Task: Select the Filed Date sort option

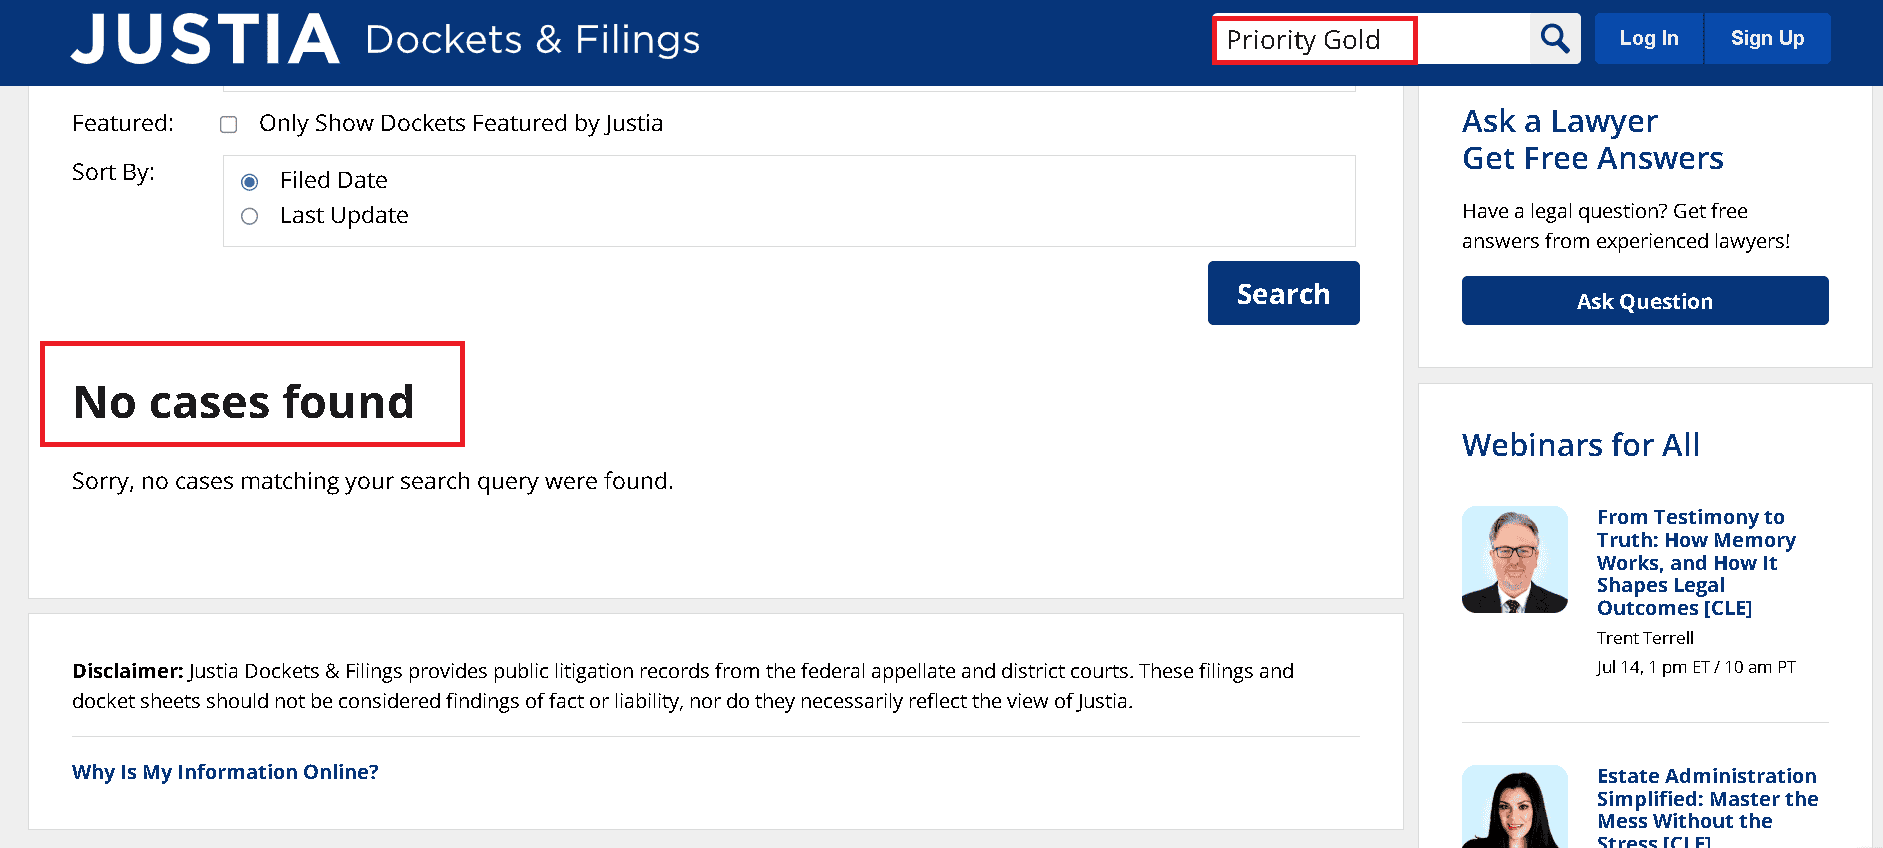Action: [250, 181]
